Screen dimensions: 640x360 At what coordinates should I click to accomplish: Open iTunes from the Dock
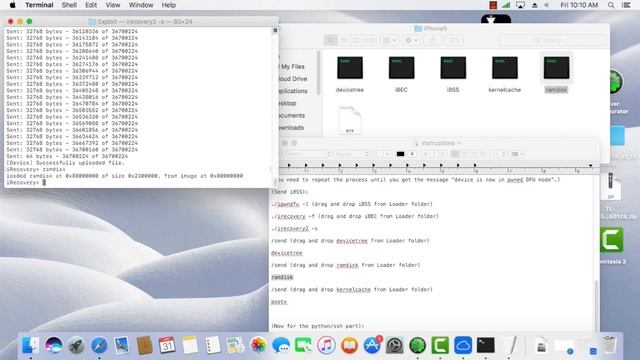click(x=326, y=345)
